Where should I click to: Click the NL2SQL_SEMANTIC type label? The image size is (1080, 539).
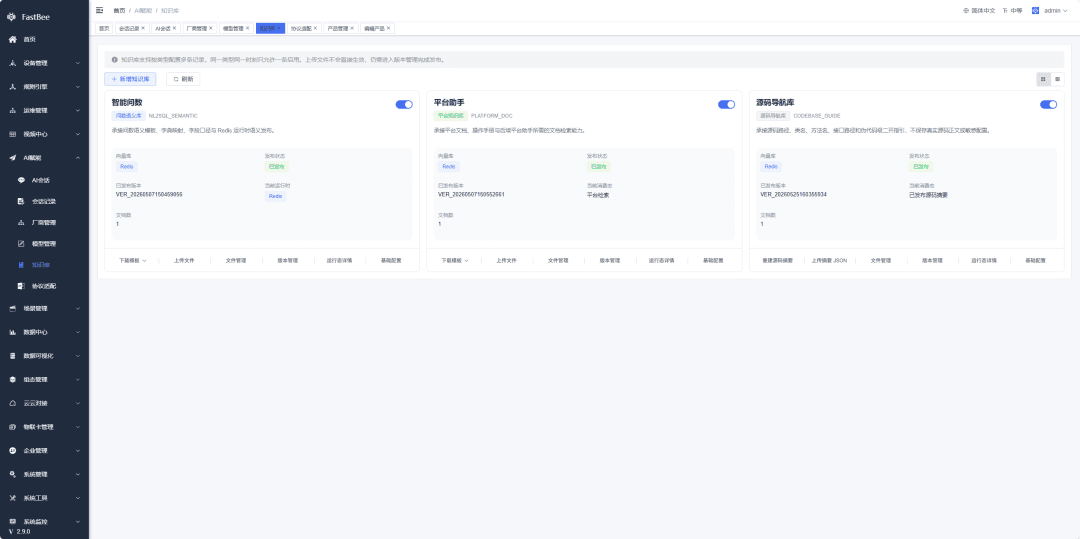[x=173, y=116]
